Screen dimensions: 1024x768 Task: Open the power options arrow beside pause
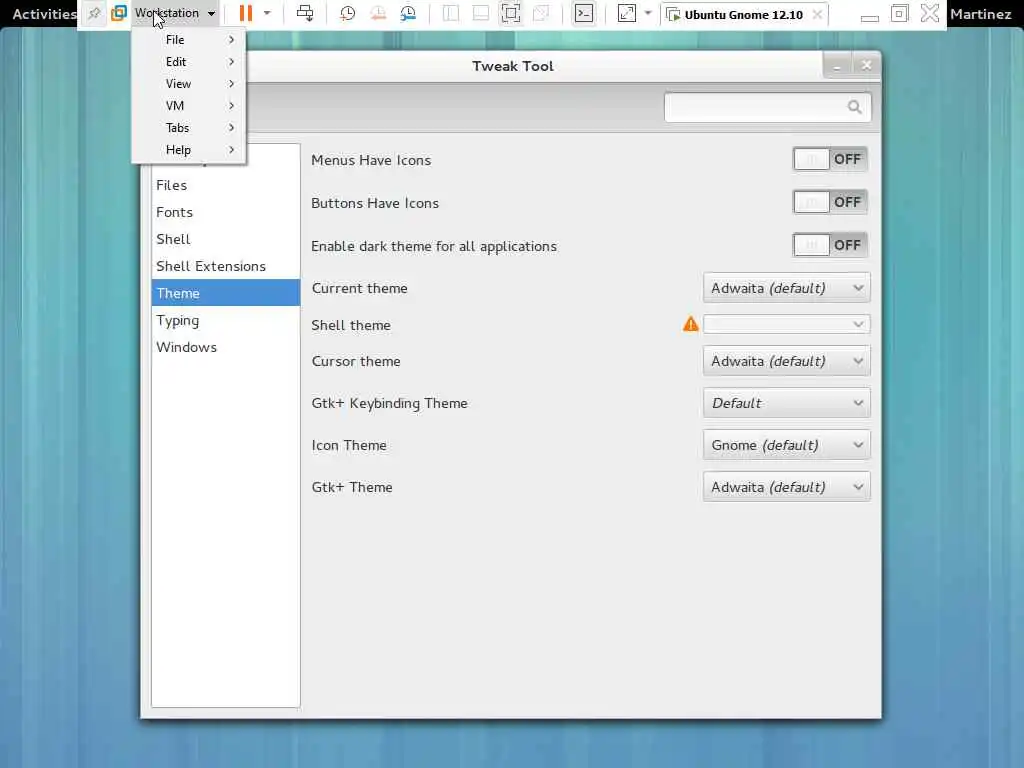267,13
